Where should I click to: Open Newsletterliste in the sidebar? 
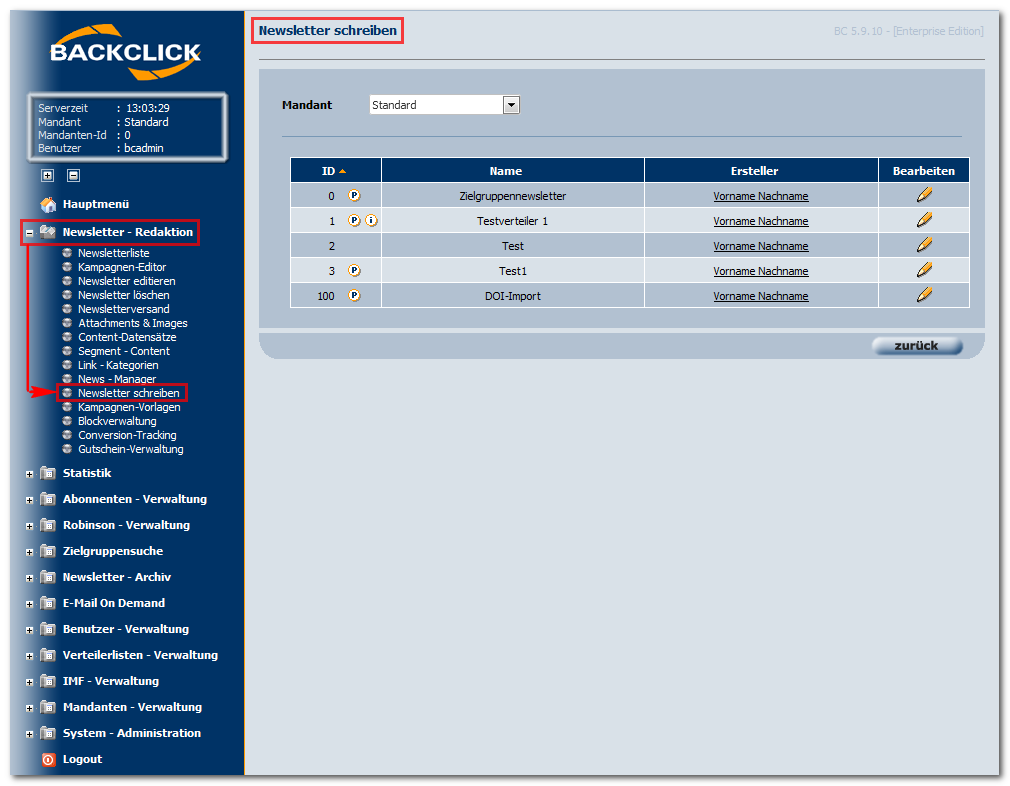[x=113, y=253]
